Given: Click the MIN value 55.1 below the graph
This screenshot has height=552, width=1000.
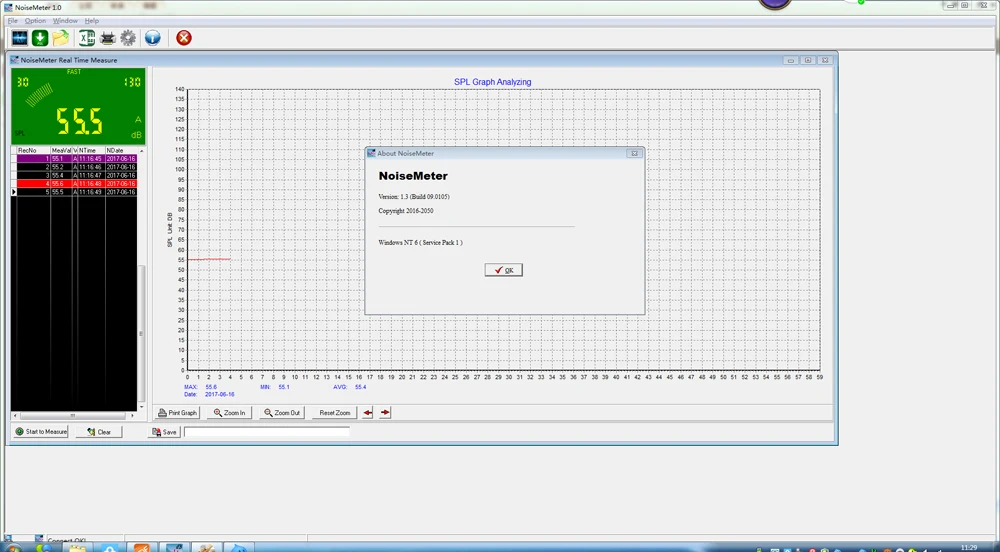Looking at the screenshot, I should [284, 387].
